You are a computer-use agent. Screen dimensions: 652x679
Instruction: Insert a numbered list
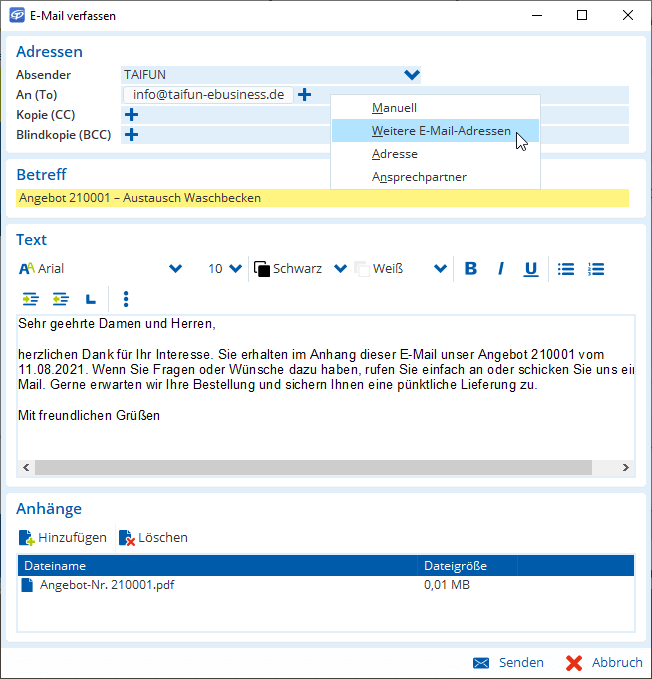pyautogui.click(x=596, y=269)
